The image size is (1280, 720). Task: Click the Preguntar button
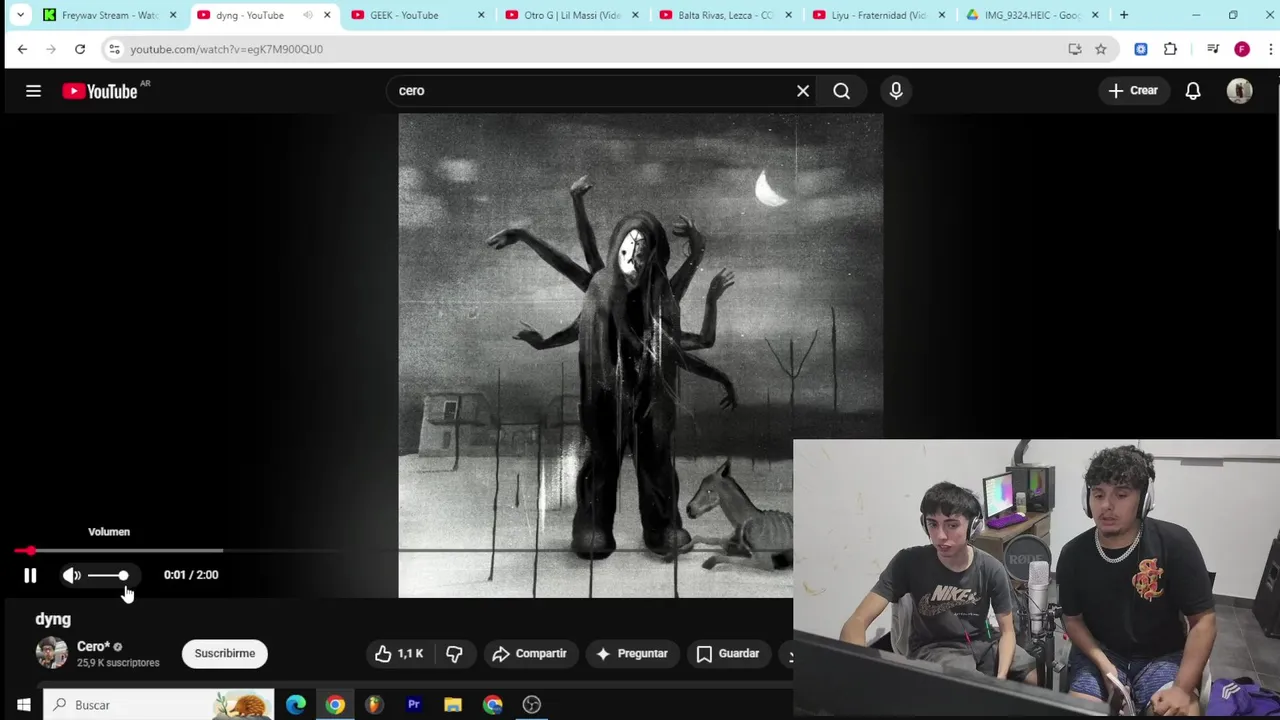click(x=632, y=654)
